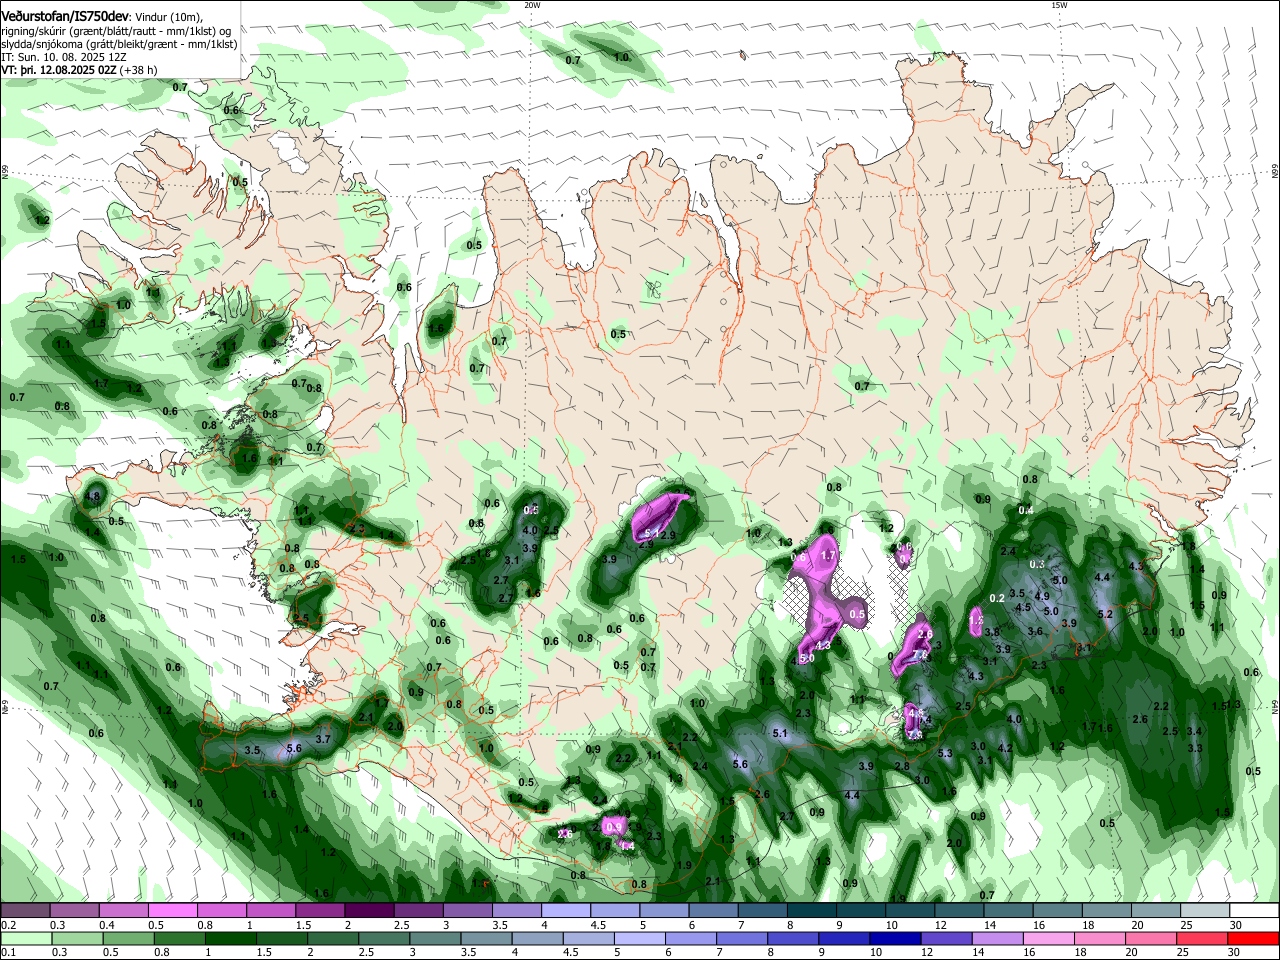Click the "5.3" precipitation value on the map

[x=945, y=753]
